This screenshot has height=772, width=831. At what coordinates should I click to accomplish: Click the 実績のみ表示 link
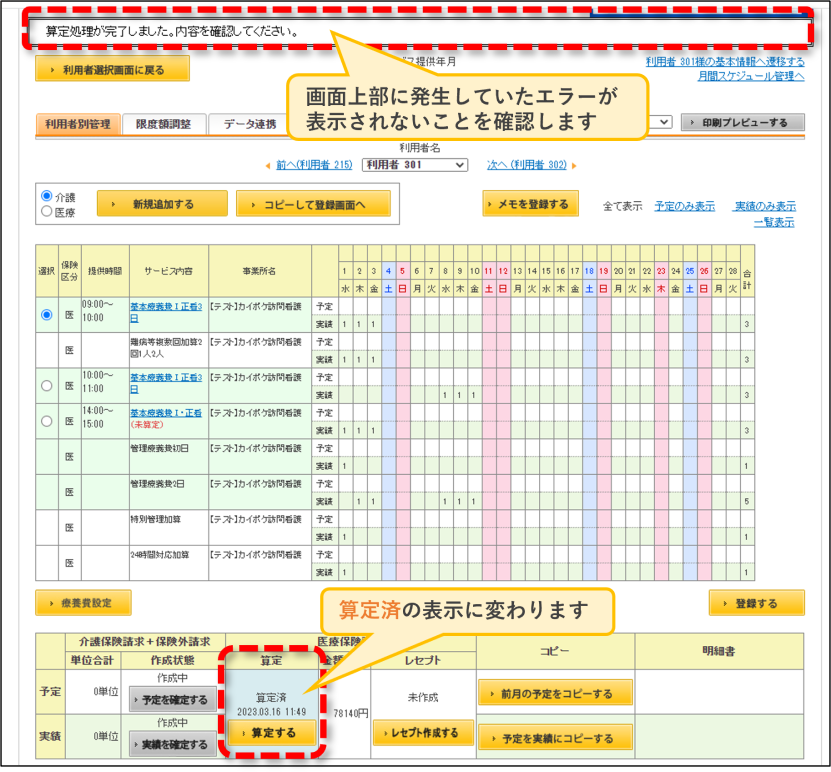pos(765,206)
